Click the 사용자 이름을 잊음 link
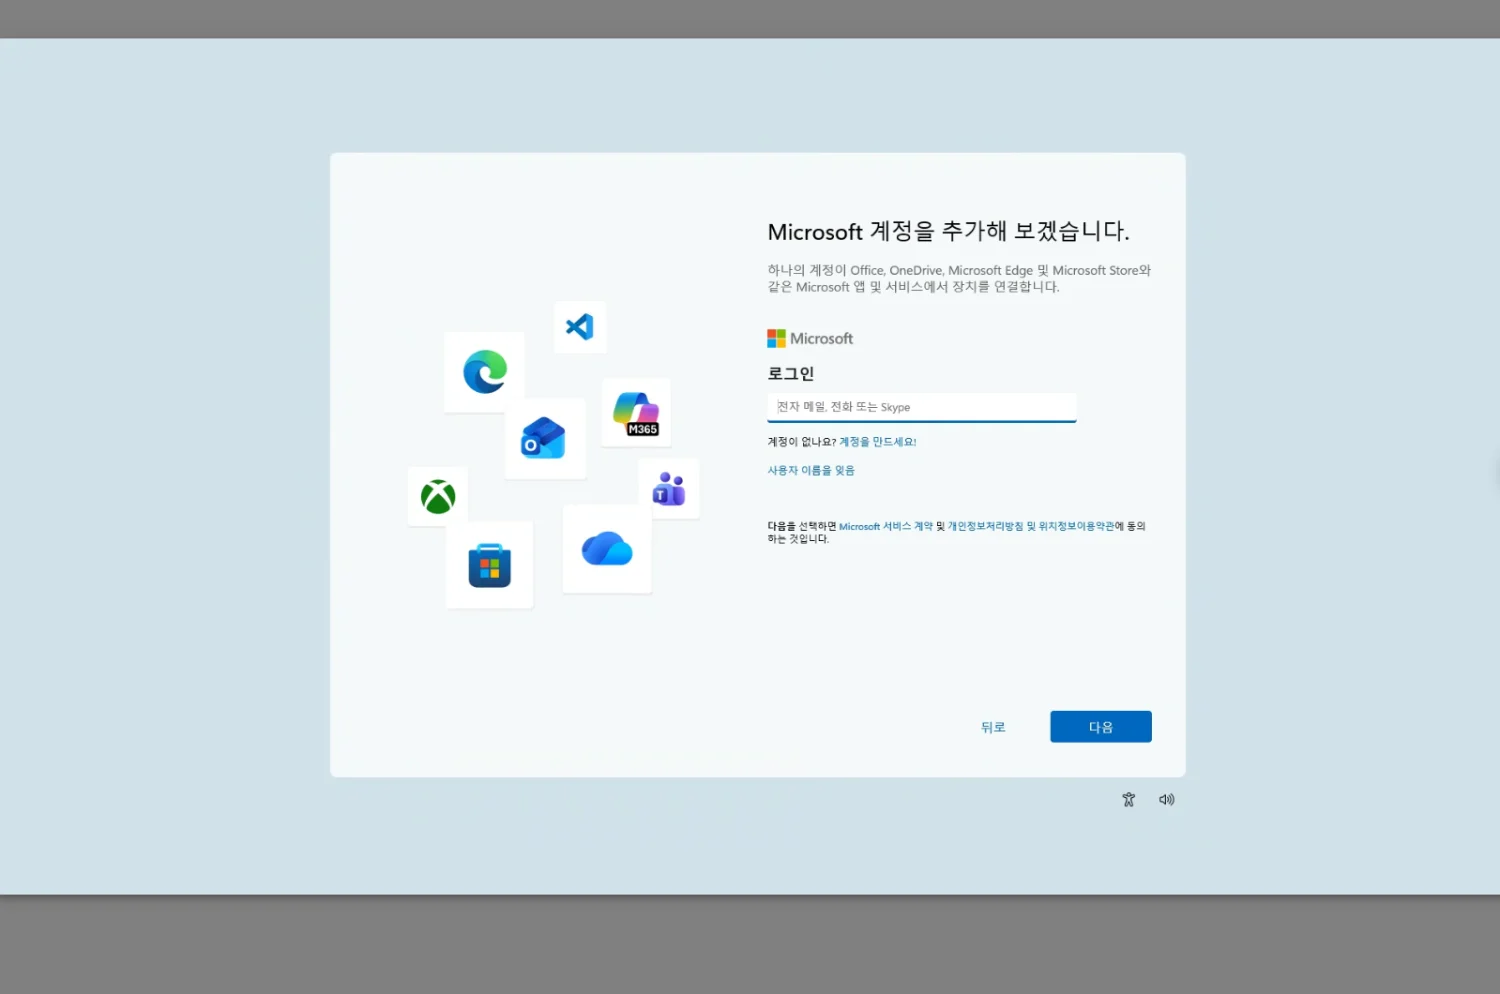 tap(811, 471)
